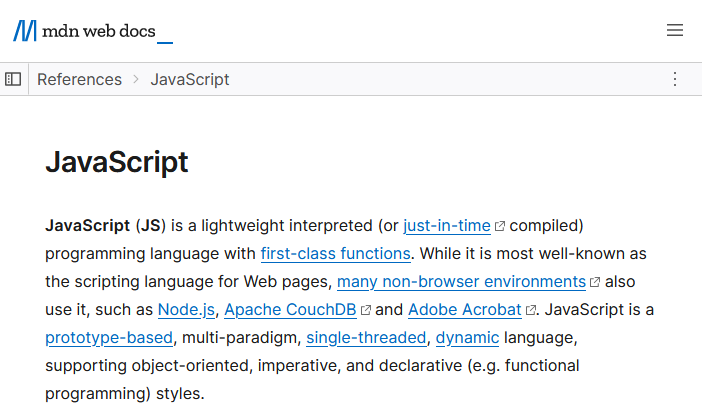Follow the prototype-based link
Viewport: 702px width, 413px height.
click(x=109, y=337)
